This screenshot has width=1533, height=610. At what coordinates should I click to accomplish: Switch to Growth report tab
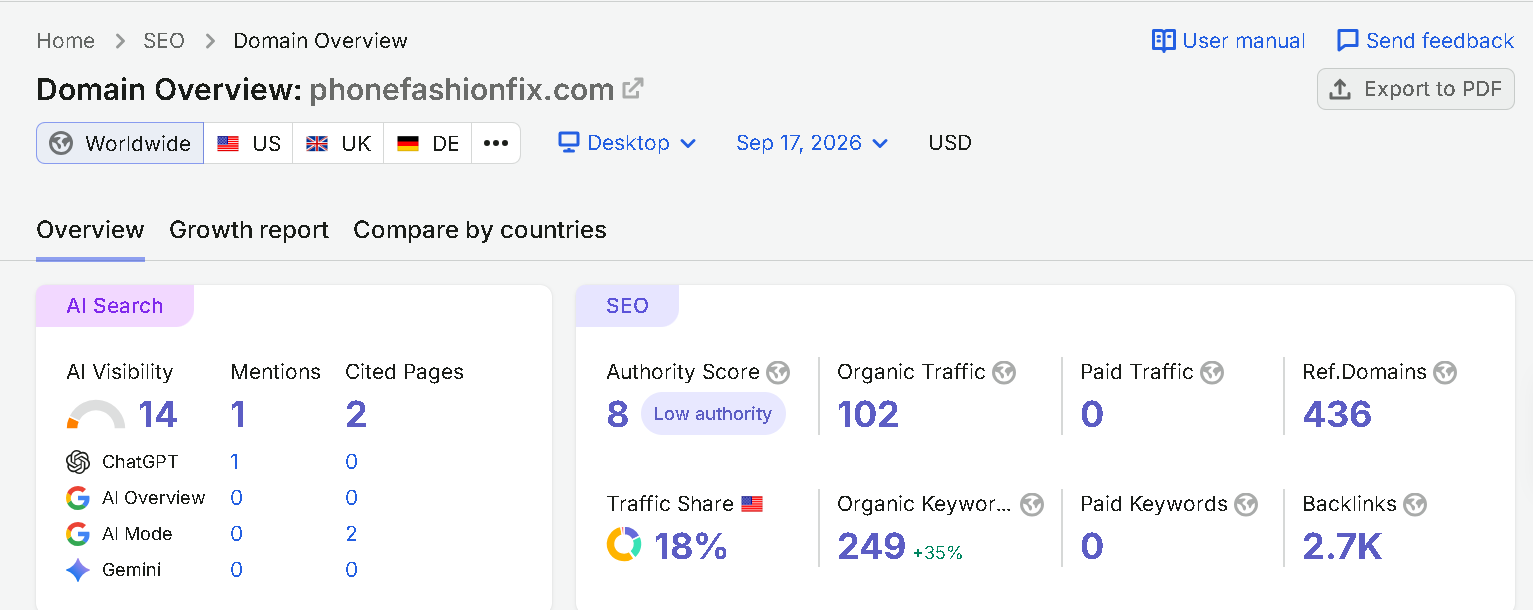pyautogui.click(x=249, y=230)
